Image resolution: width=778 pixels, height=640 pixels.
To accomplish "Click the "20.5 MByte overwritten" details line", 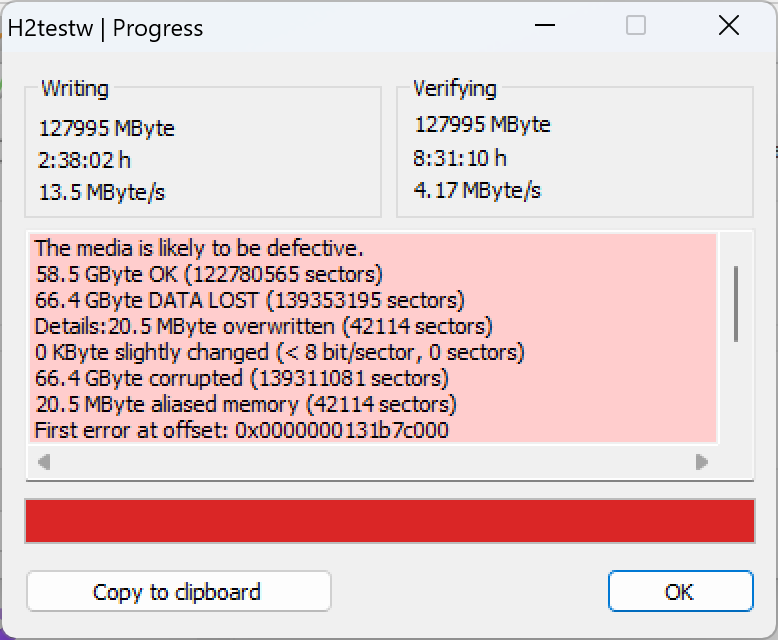I will (x=263, y=326).
